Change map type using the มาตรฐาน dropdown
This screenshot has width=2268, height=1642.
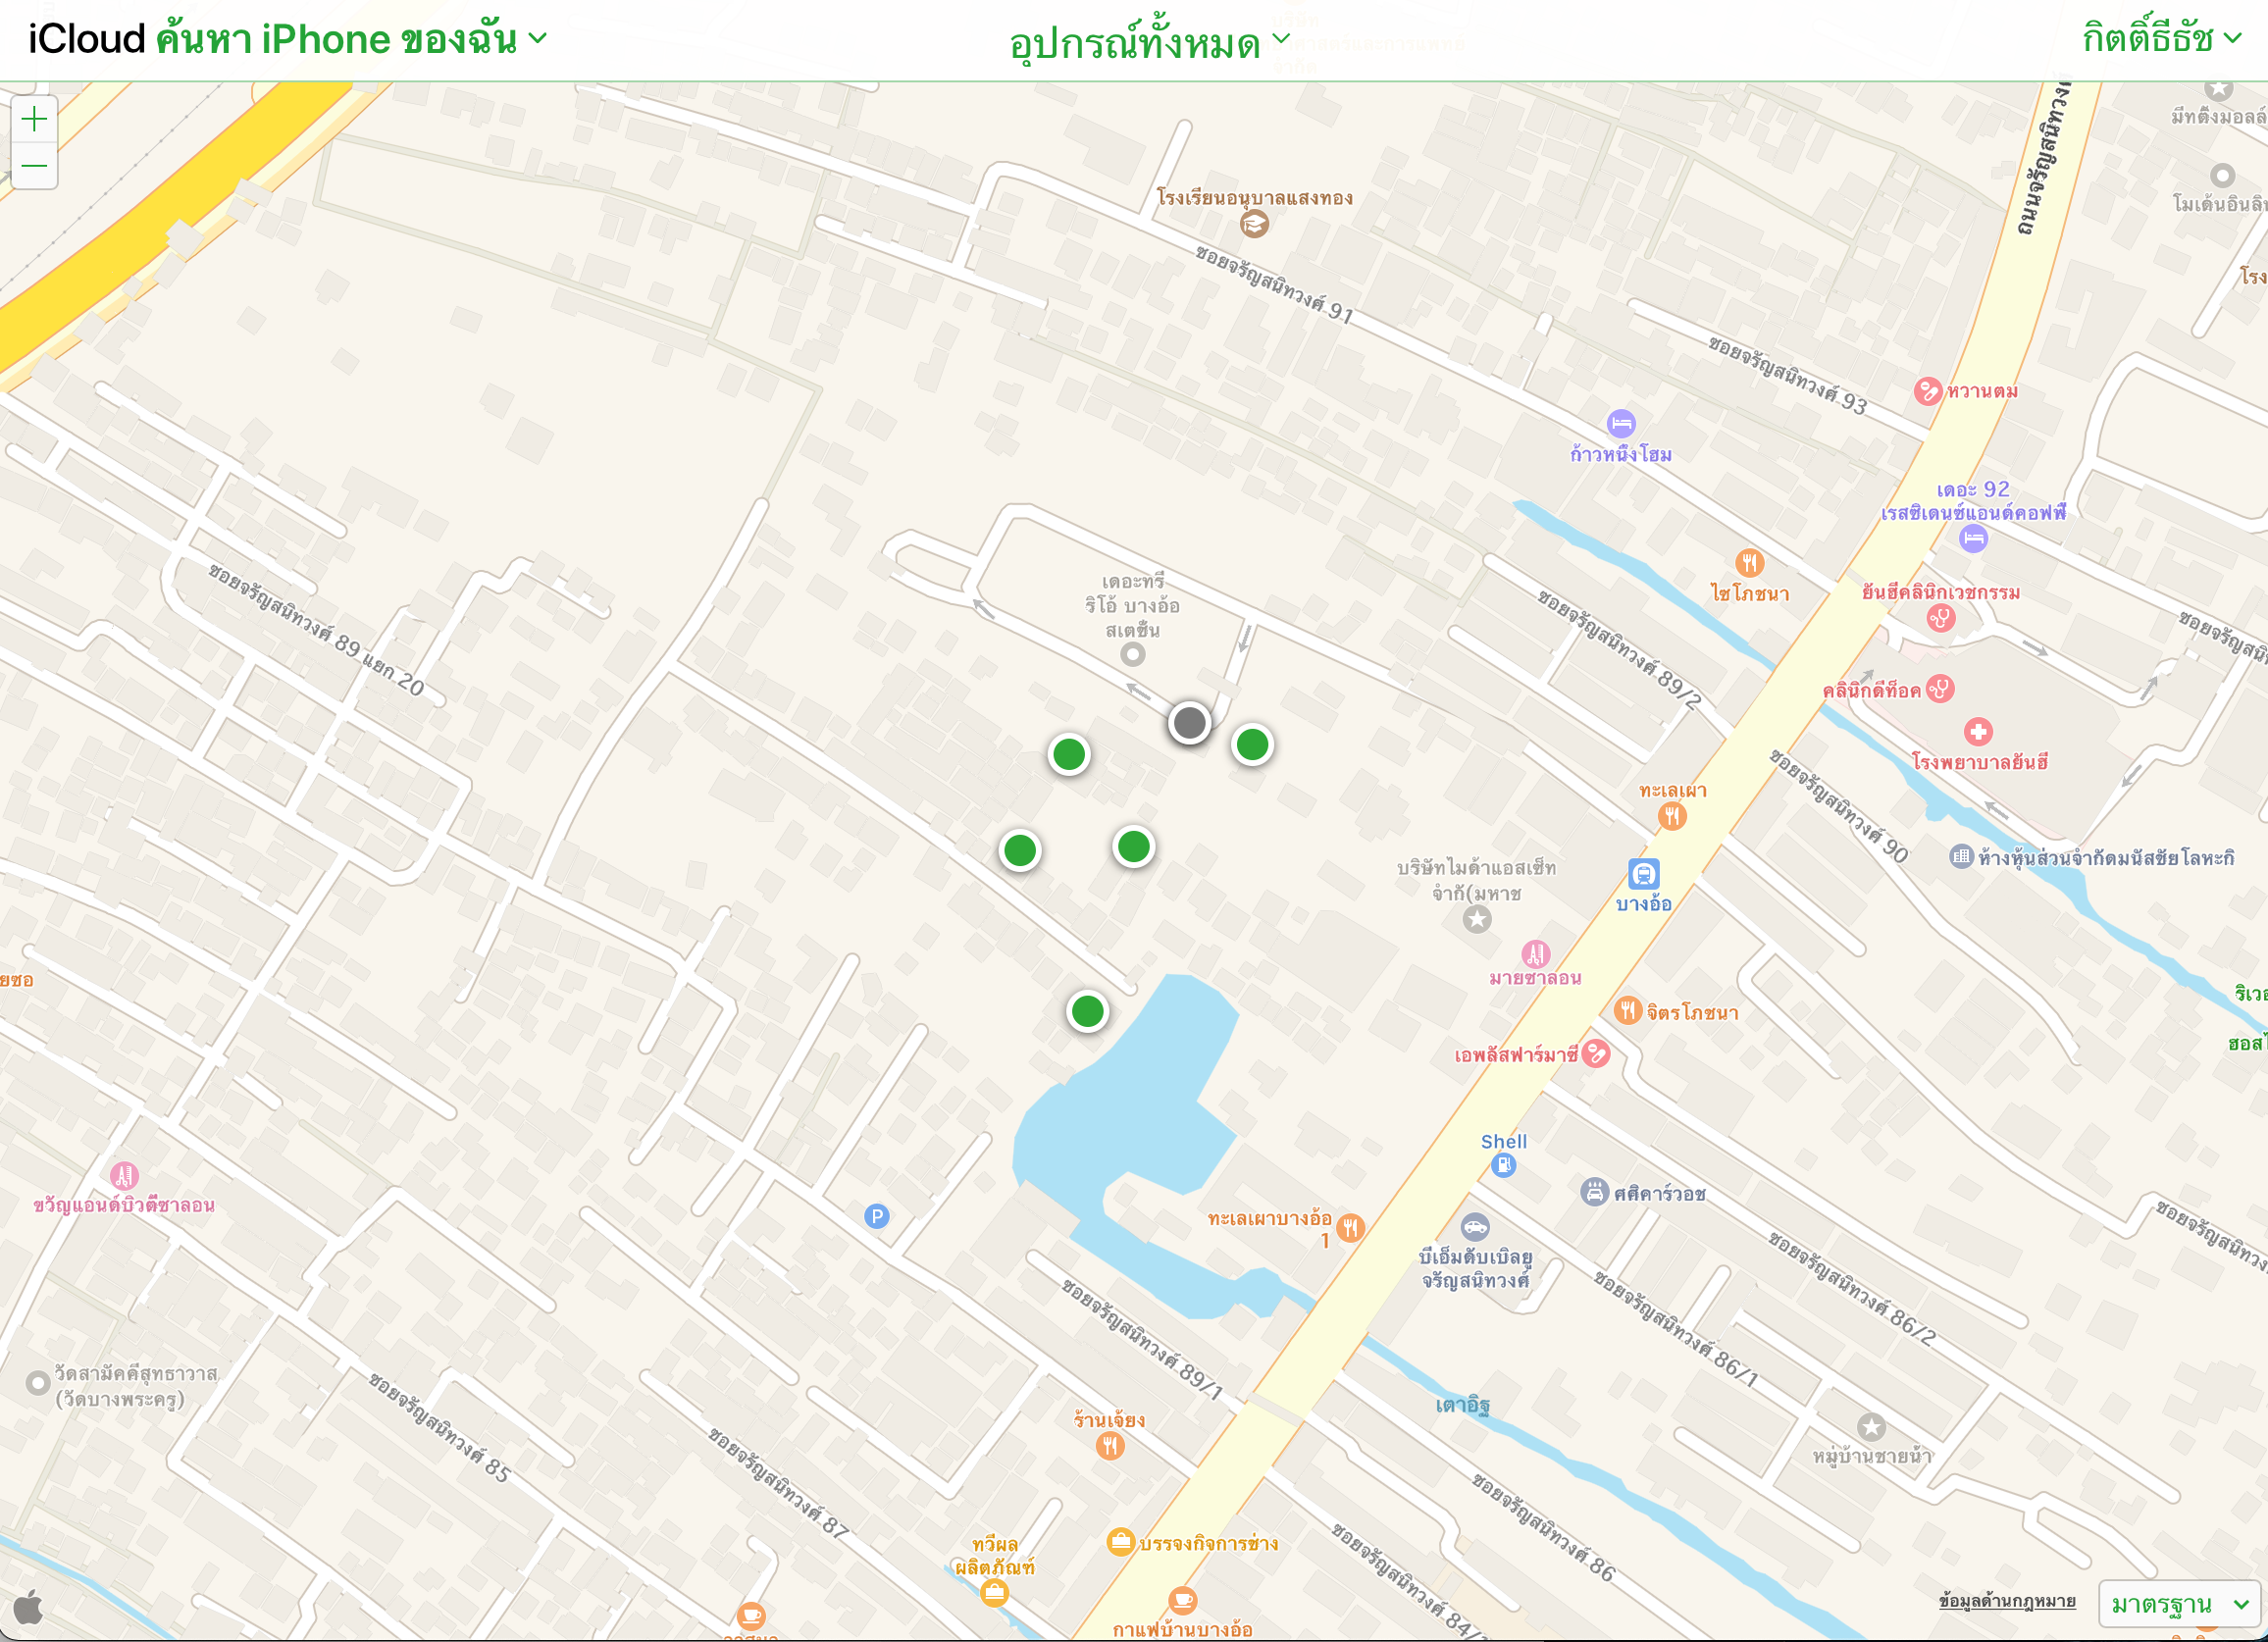click(x=2179, y=1604)
